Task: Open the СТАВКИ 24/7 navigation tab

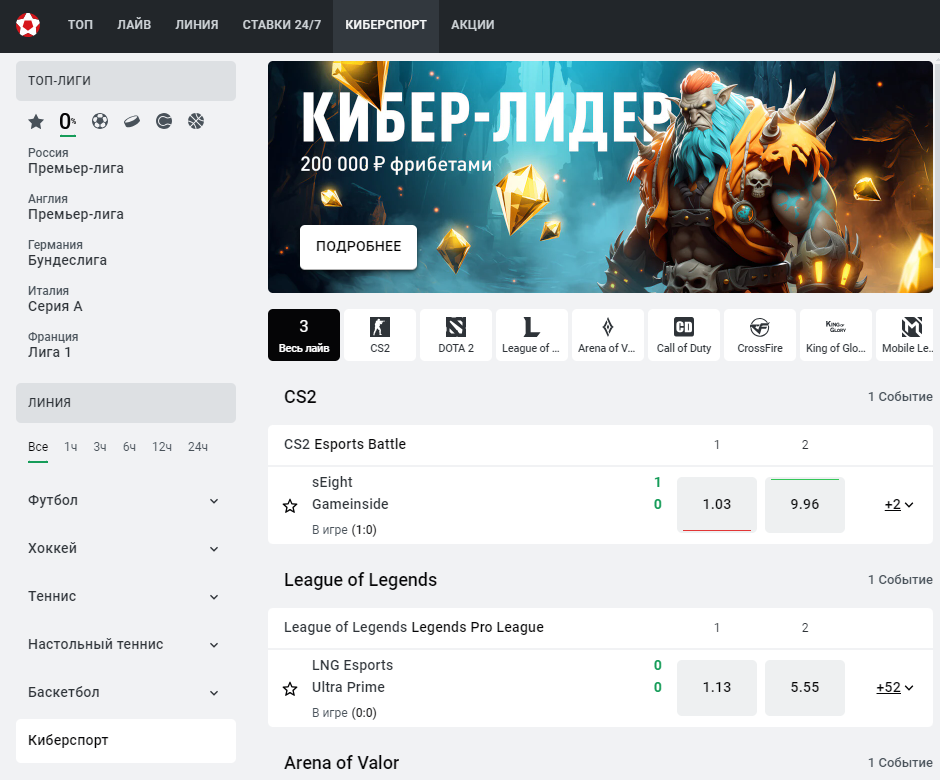Action: coord(282,25)
